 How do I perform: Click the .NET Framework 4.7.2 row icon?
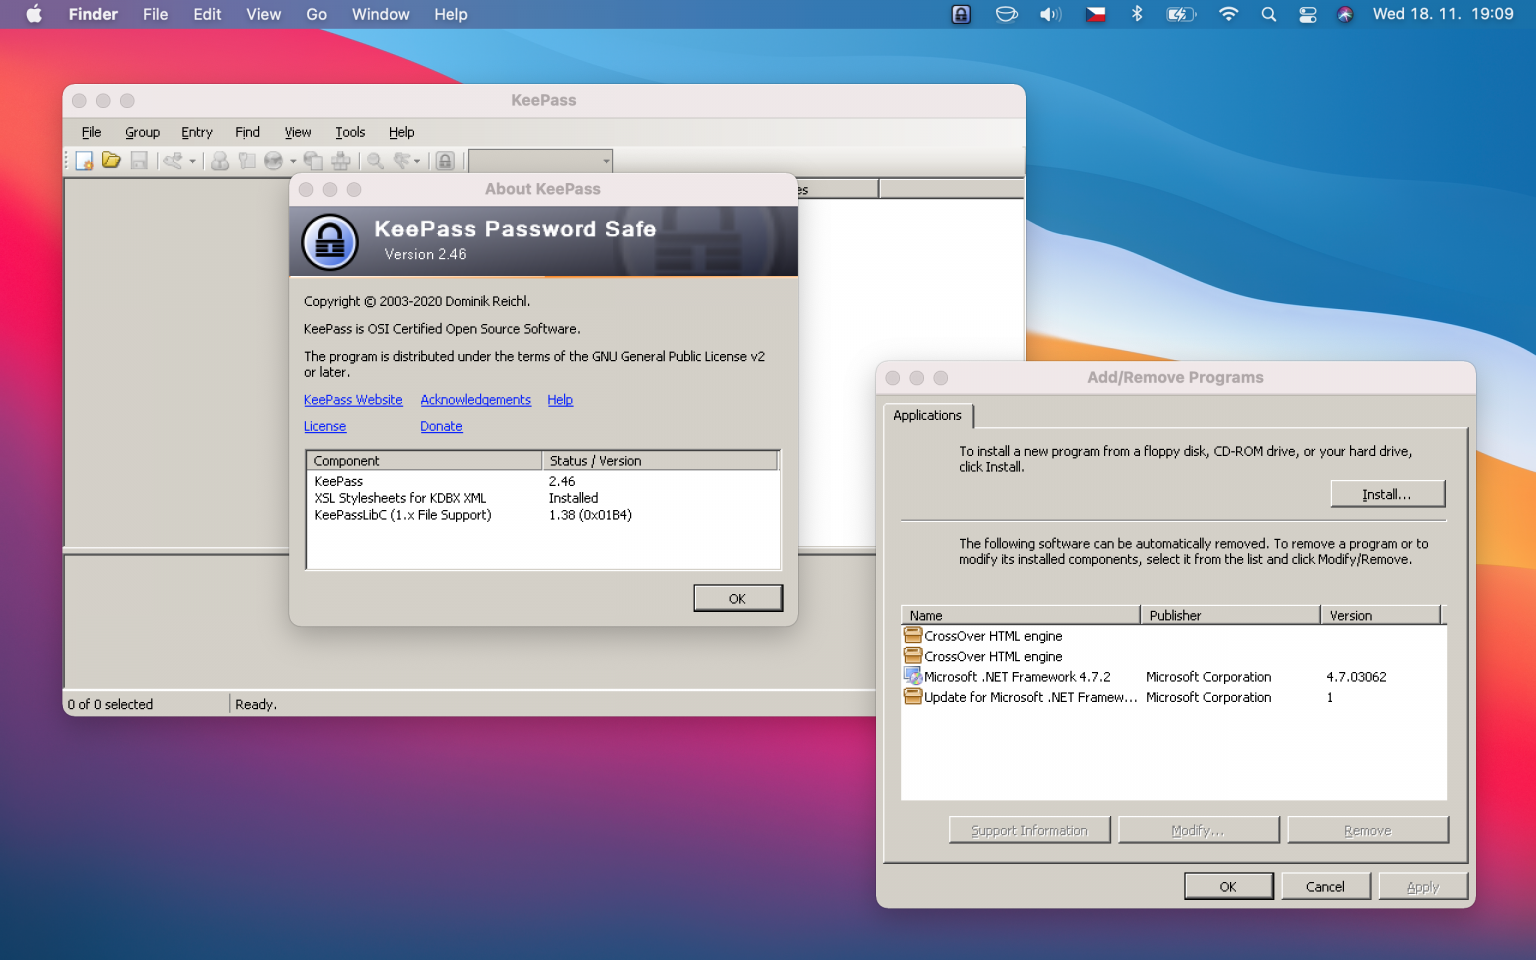(913, 676)
